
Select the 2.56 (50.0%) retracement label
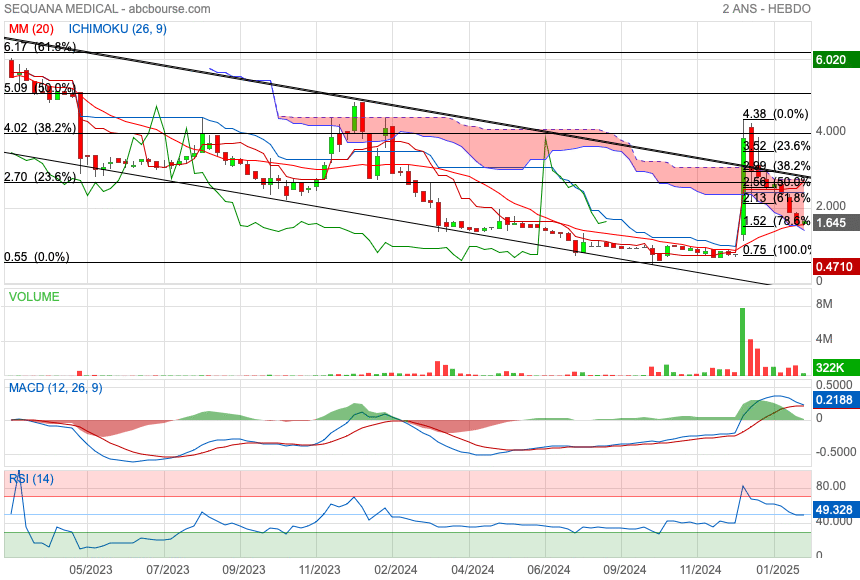coord(777,182)
